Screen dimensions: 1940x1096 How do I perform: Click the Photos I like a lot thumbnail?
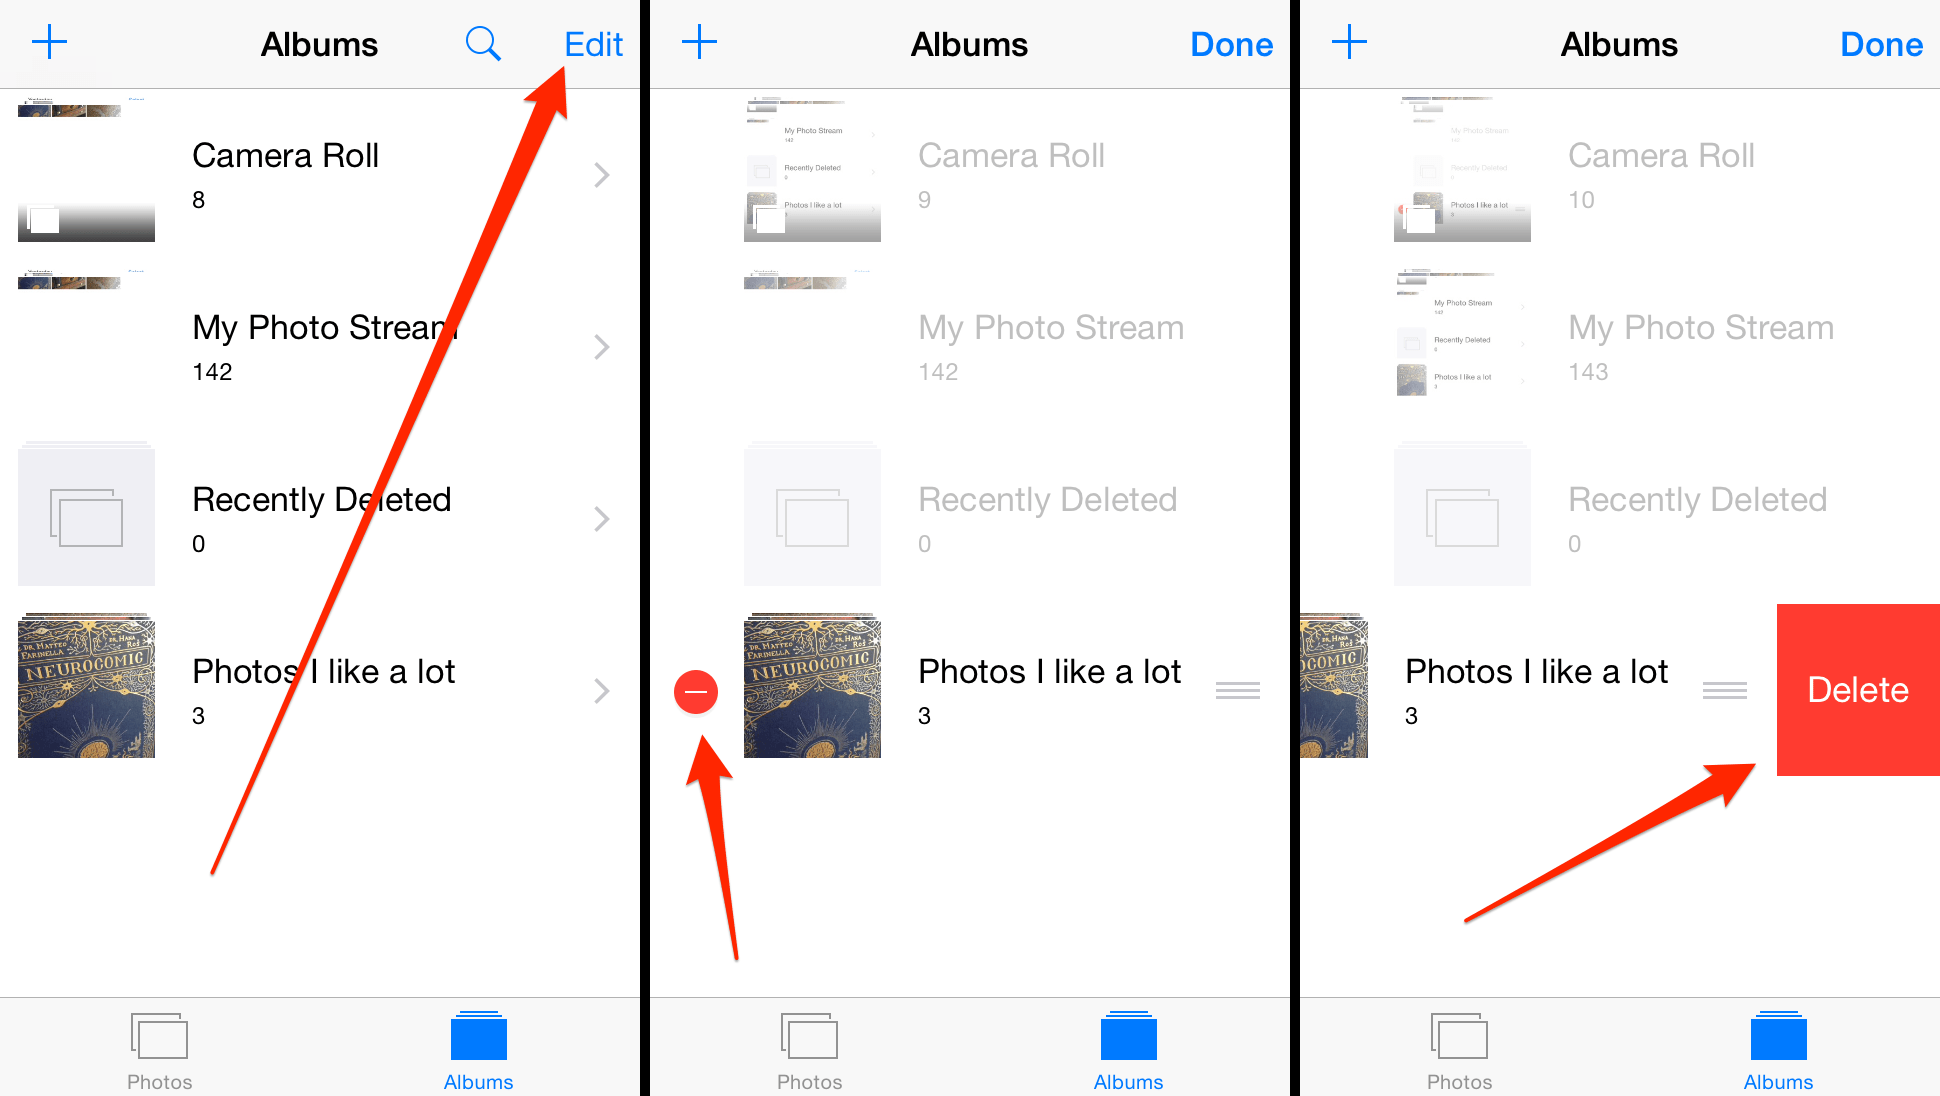click(x=87, y=690)
